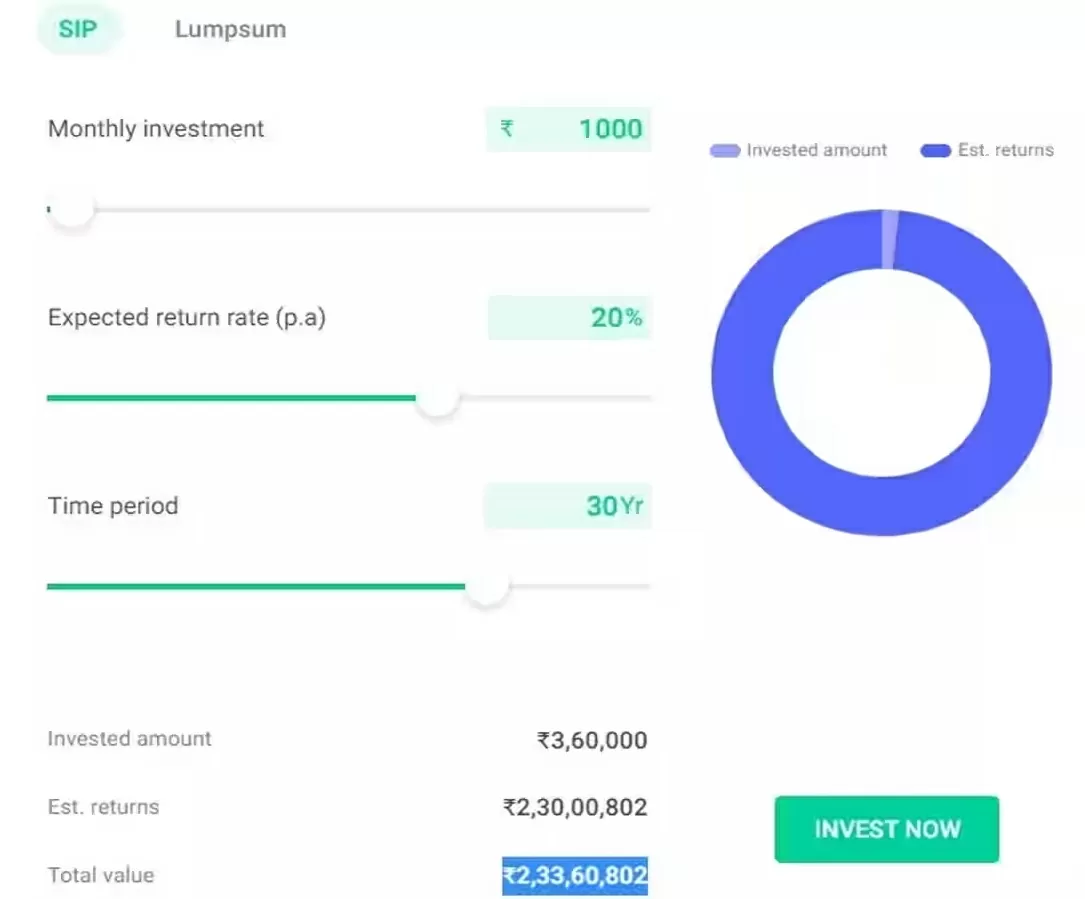Open the Lumpsum calculator tab
Screen dimensions: 1085x899
[230, 29]
